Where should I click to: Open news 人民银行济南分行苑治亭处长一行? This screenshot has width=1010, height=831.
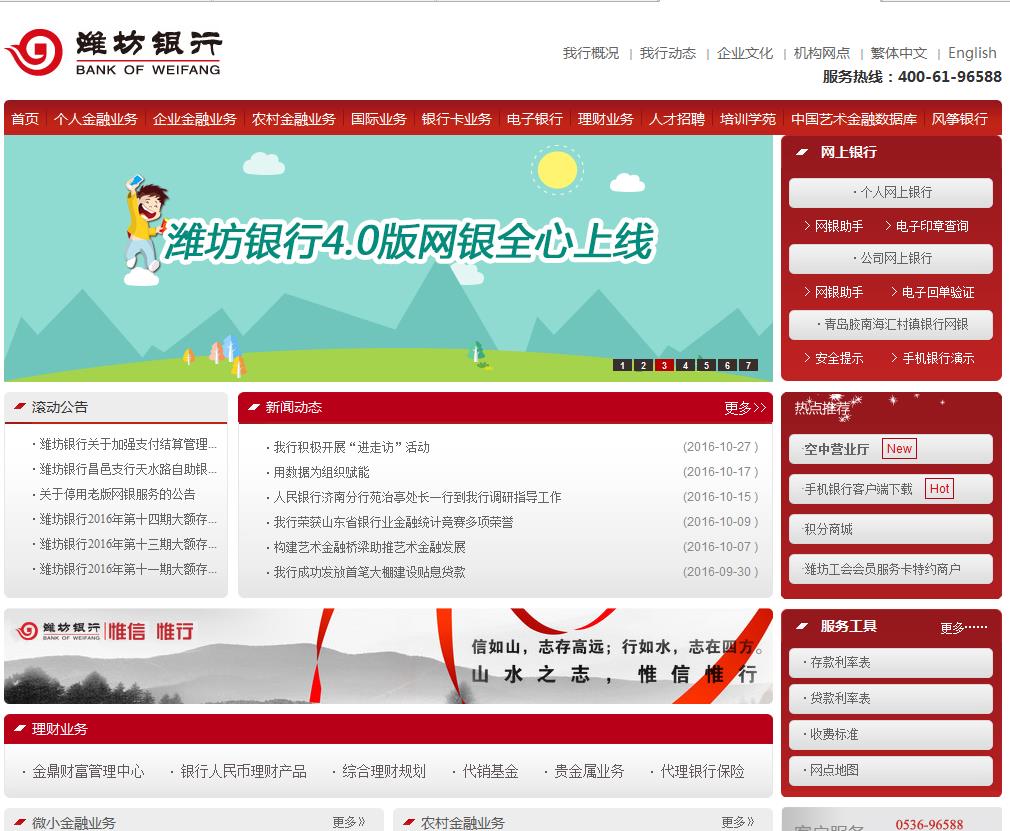tap(417, 497)
